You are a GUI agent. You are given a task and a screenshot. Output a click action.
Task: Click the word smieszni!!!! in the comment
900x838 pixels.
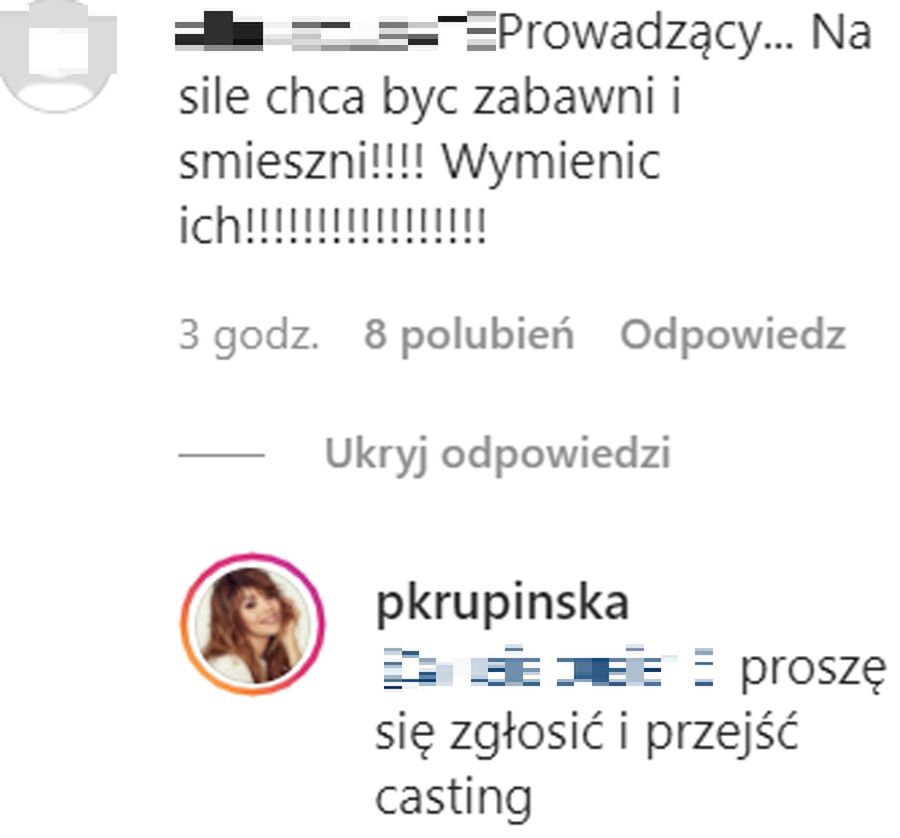(301, 162)
